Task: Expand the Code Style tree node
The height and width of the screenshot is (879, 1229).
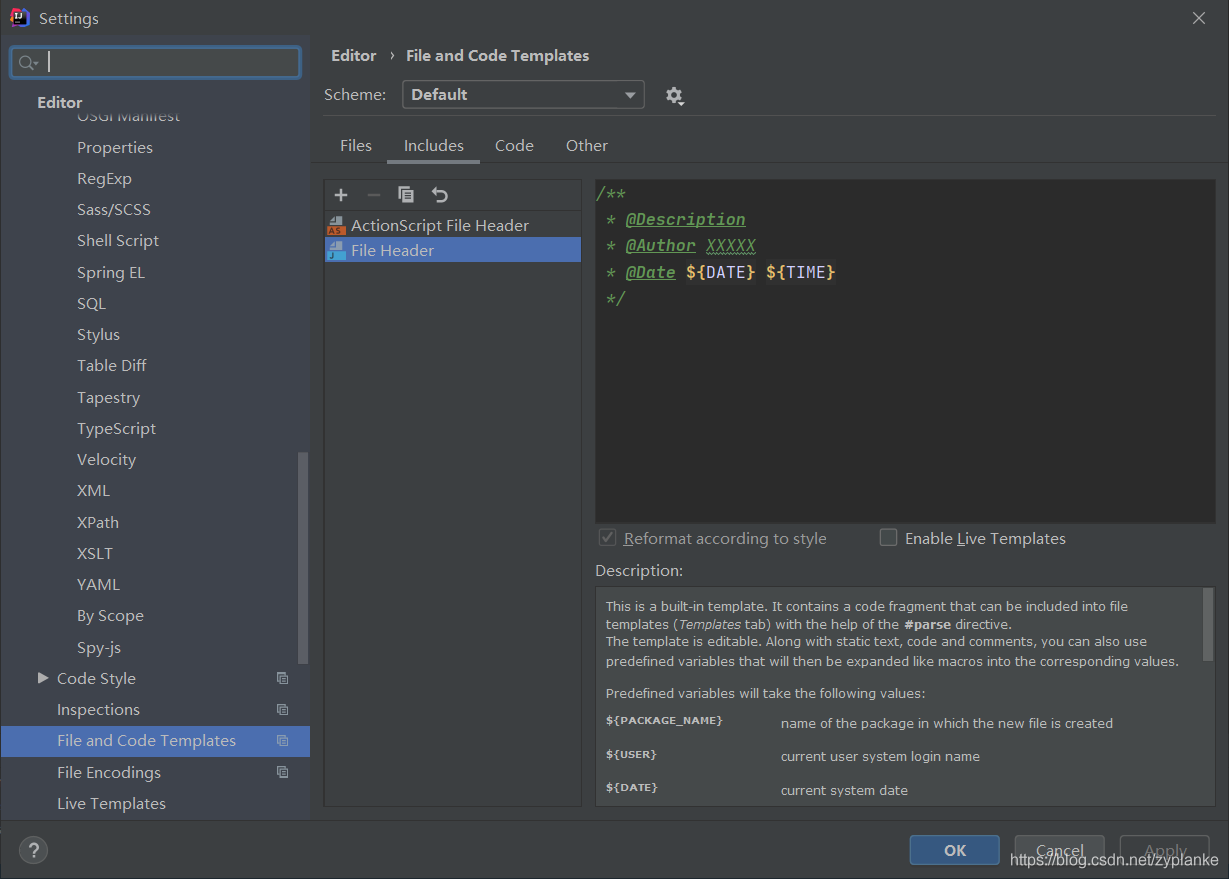Action: [42, 678]
